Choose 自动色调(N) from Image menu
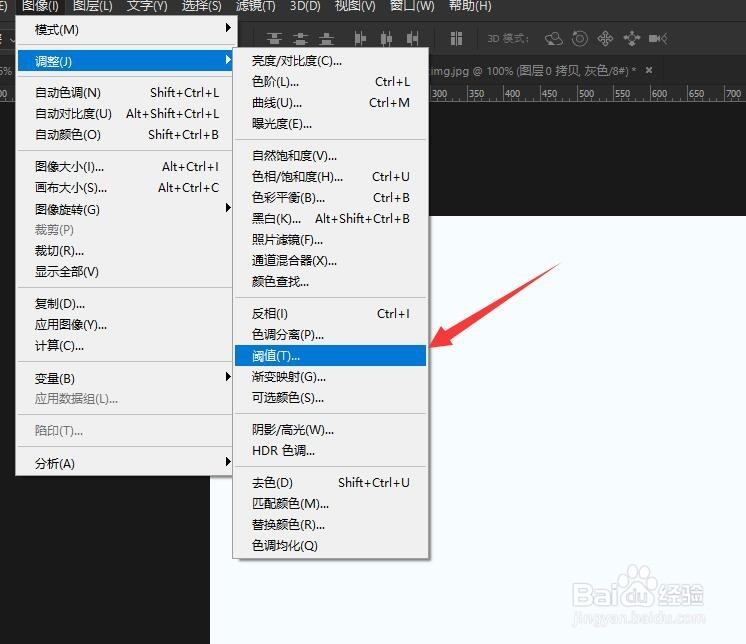The height and width of the screenshot is (644, 746). point(125,93)
